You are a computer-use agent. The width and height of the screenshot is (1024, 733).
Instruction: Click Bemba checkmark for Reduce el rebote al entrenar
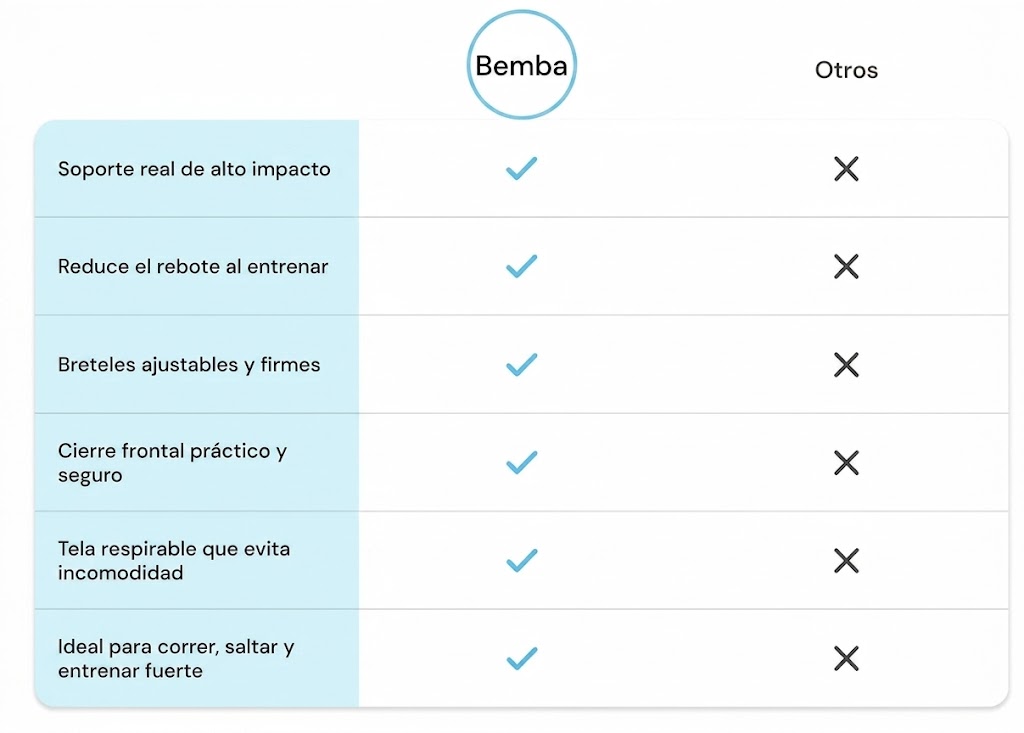[x=522, y=267]
